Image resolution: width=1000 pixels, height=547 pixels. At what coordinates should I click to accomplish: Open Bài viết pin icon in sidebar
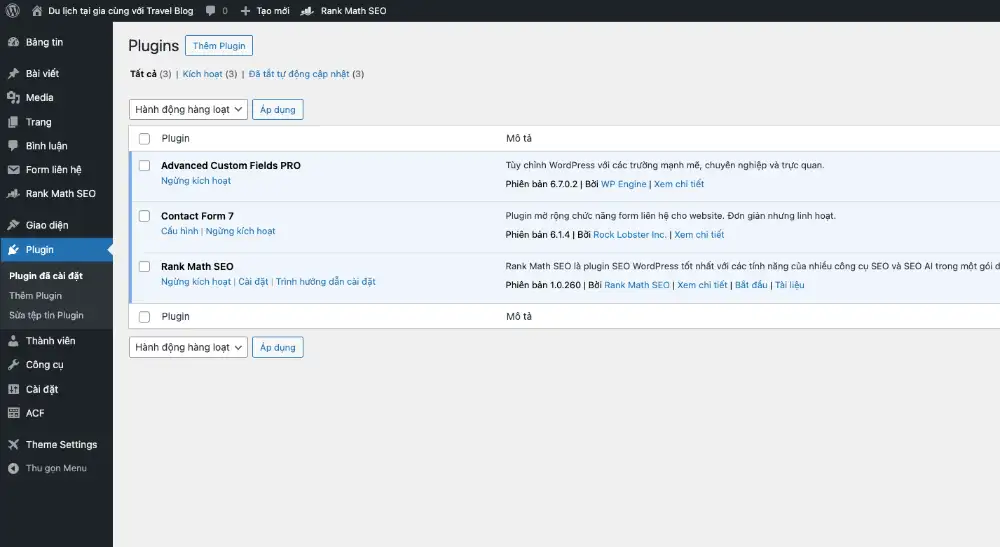(x=13, y=74)
